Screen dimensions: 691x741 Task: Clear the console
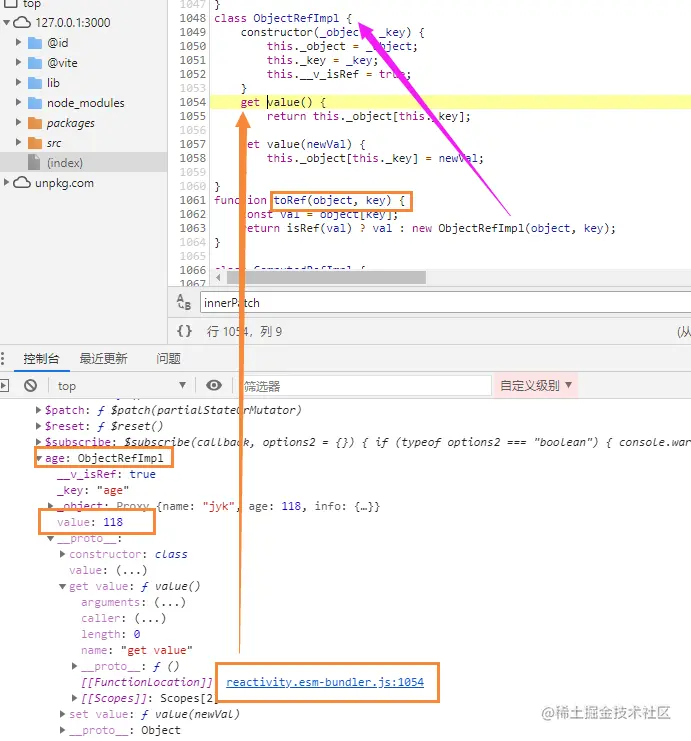pyautogui.click(x=30, y=386)
